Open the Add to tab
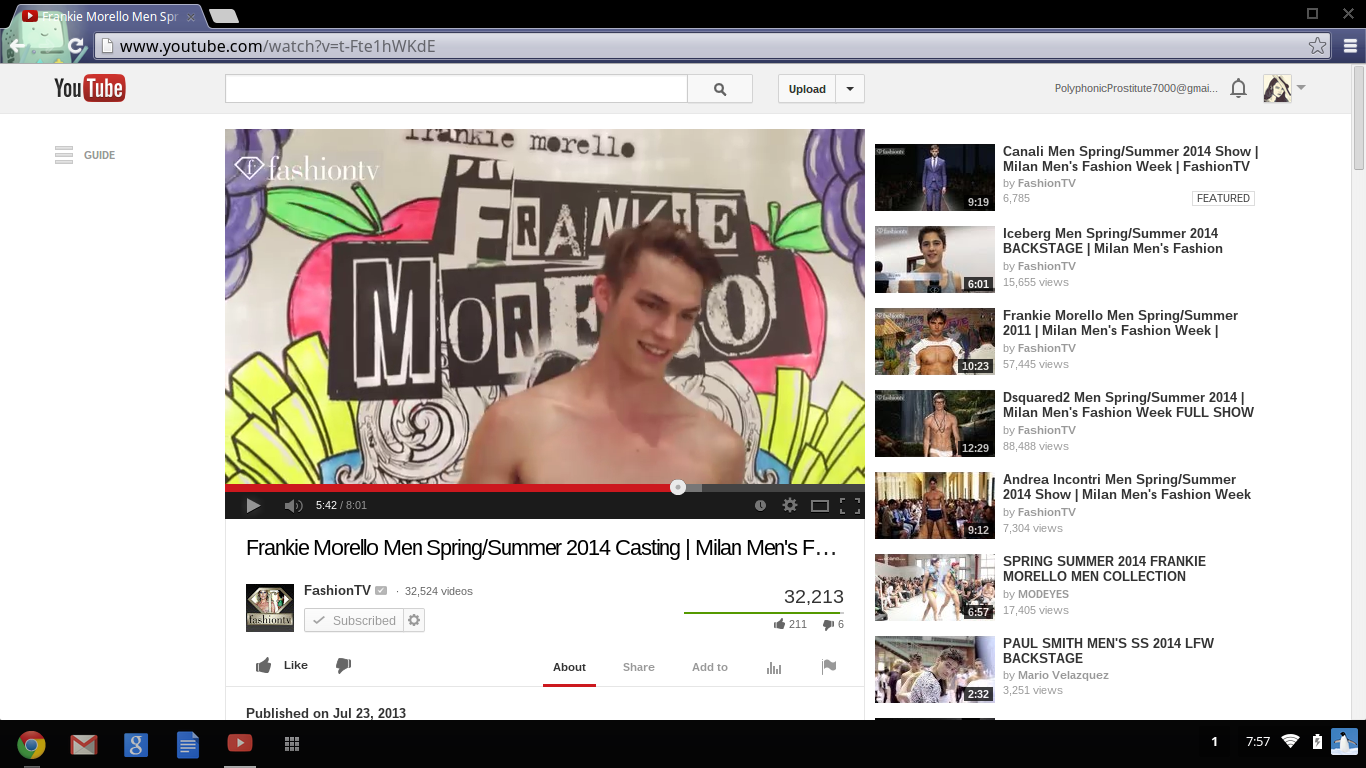 pos(710,667)
